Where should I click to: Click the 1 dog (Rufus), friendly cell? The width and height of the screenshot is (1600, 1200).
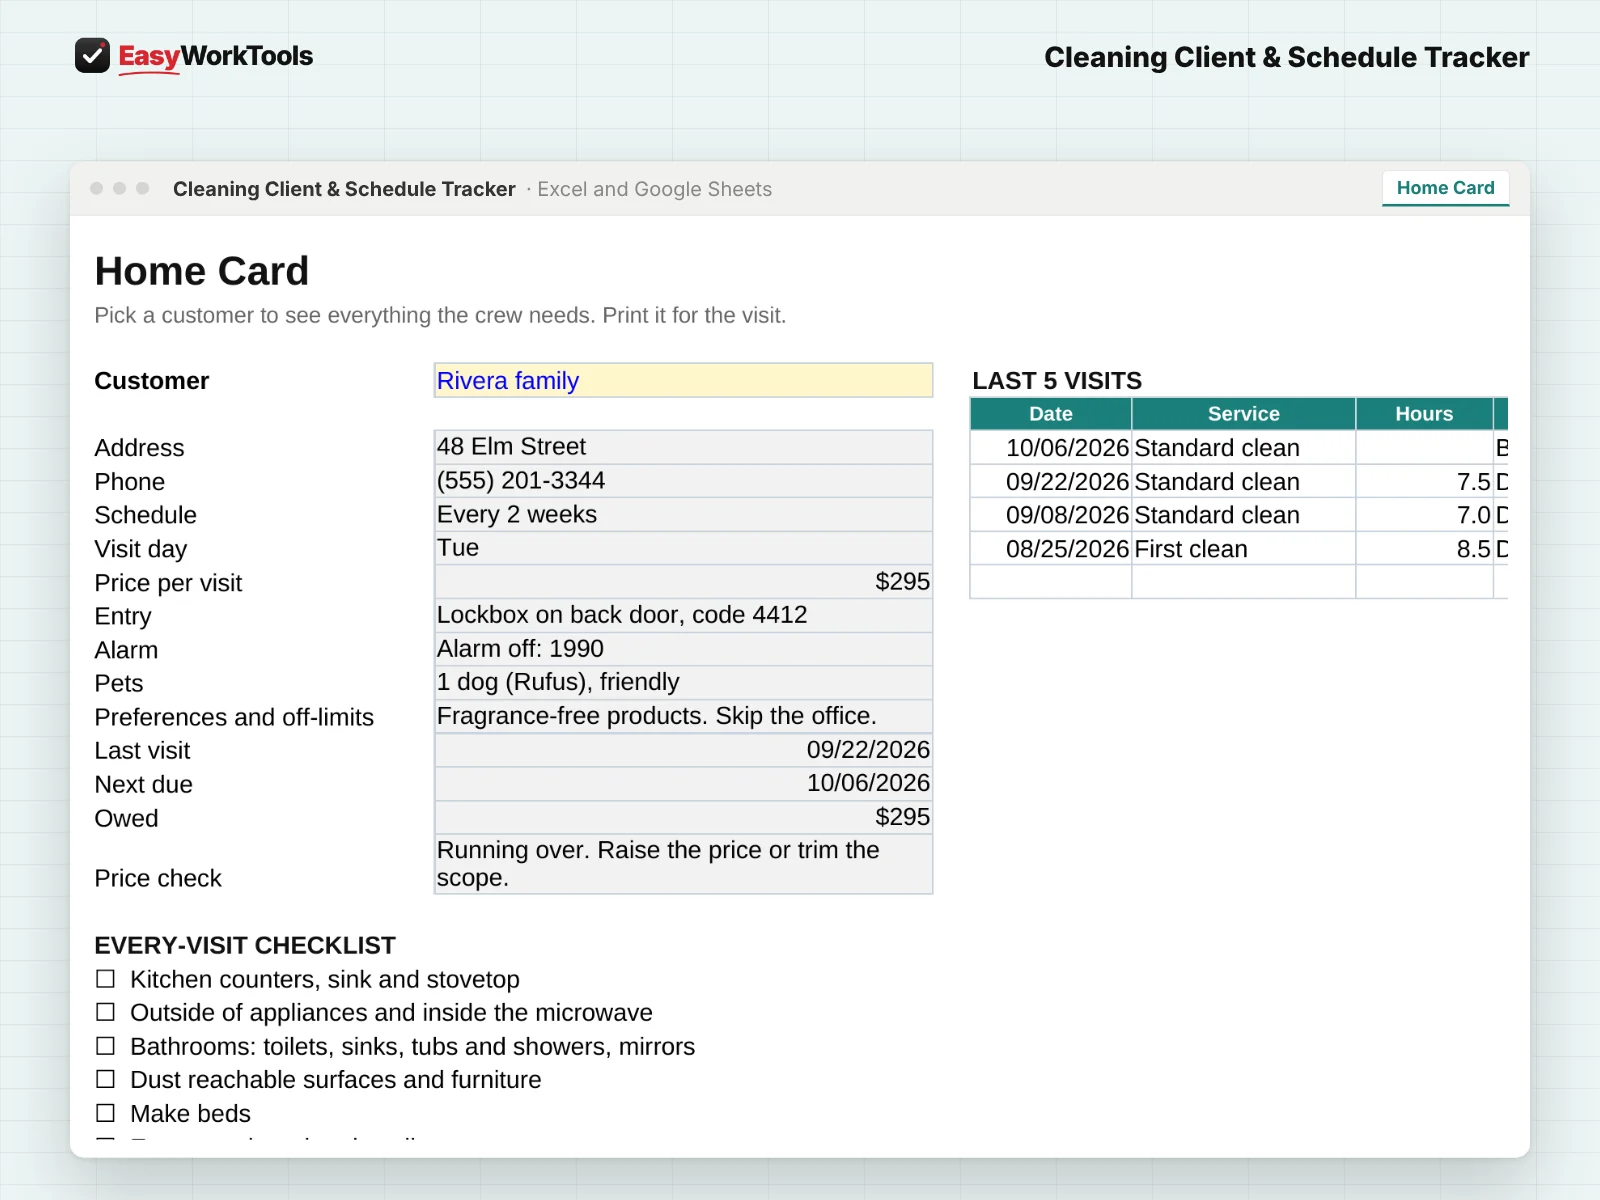pos(683,682)
